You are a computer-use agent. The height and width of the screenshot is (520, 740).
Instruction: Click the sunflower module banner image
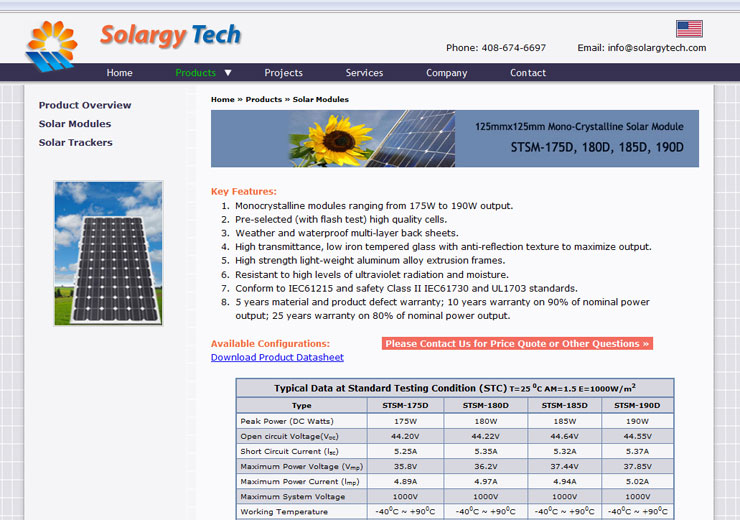coord(454,139)
